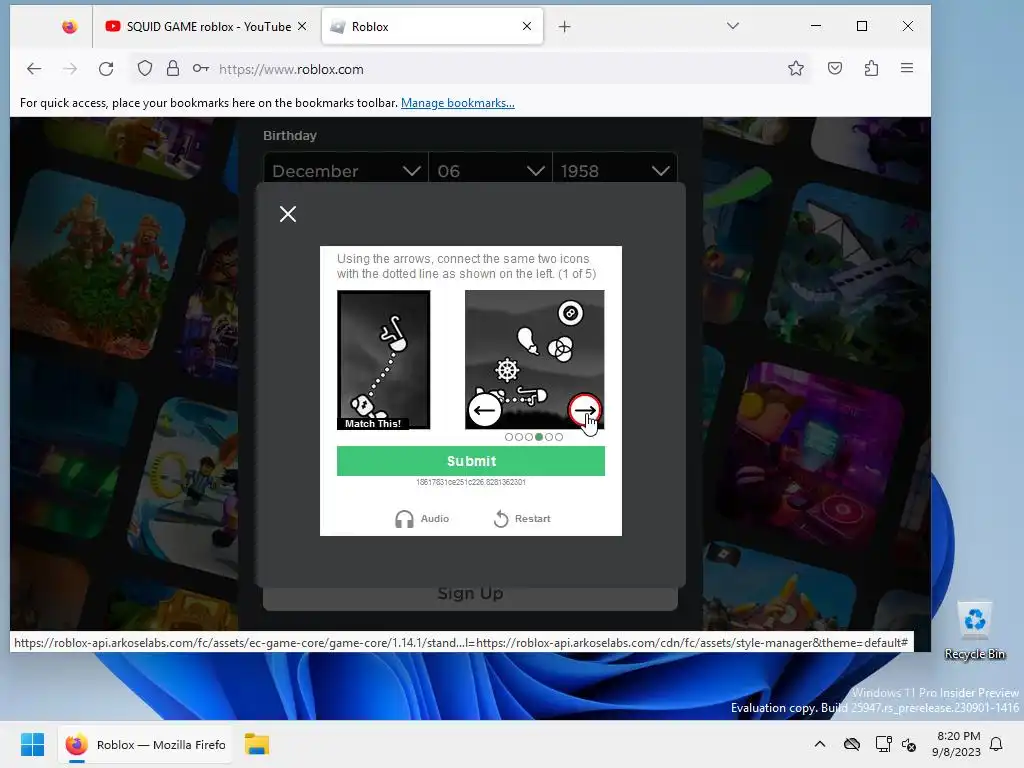Select the last progress dot under puzzle
The image size is (1024, 768).
(x=558, y=437)
